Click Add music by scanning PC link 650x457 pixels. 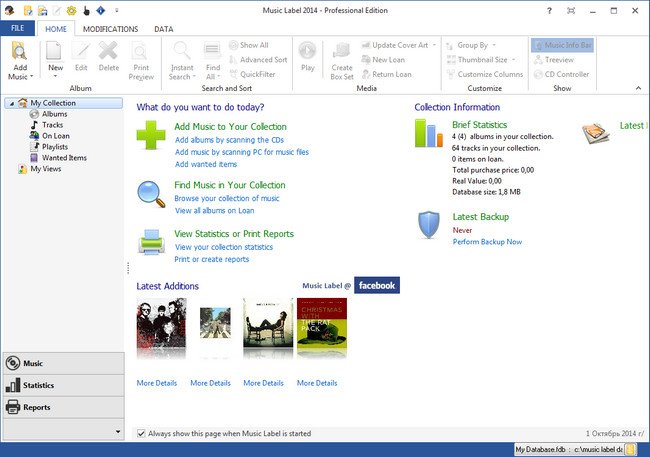tap(242, 152)
